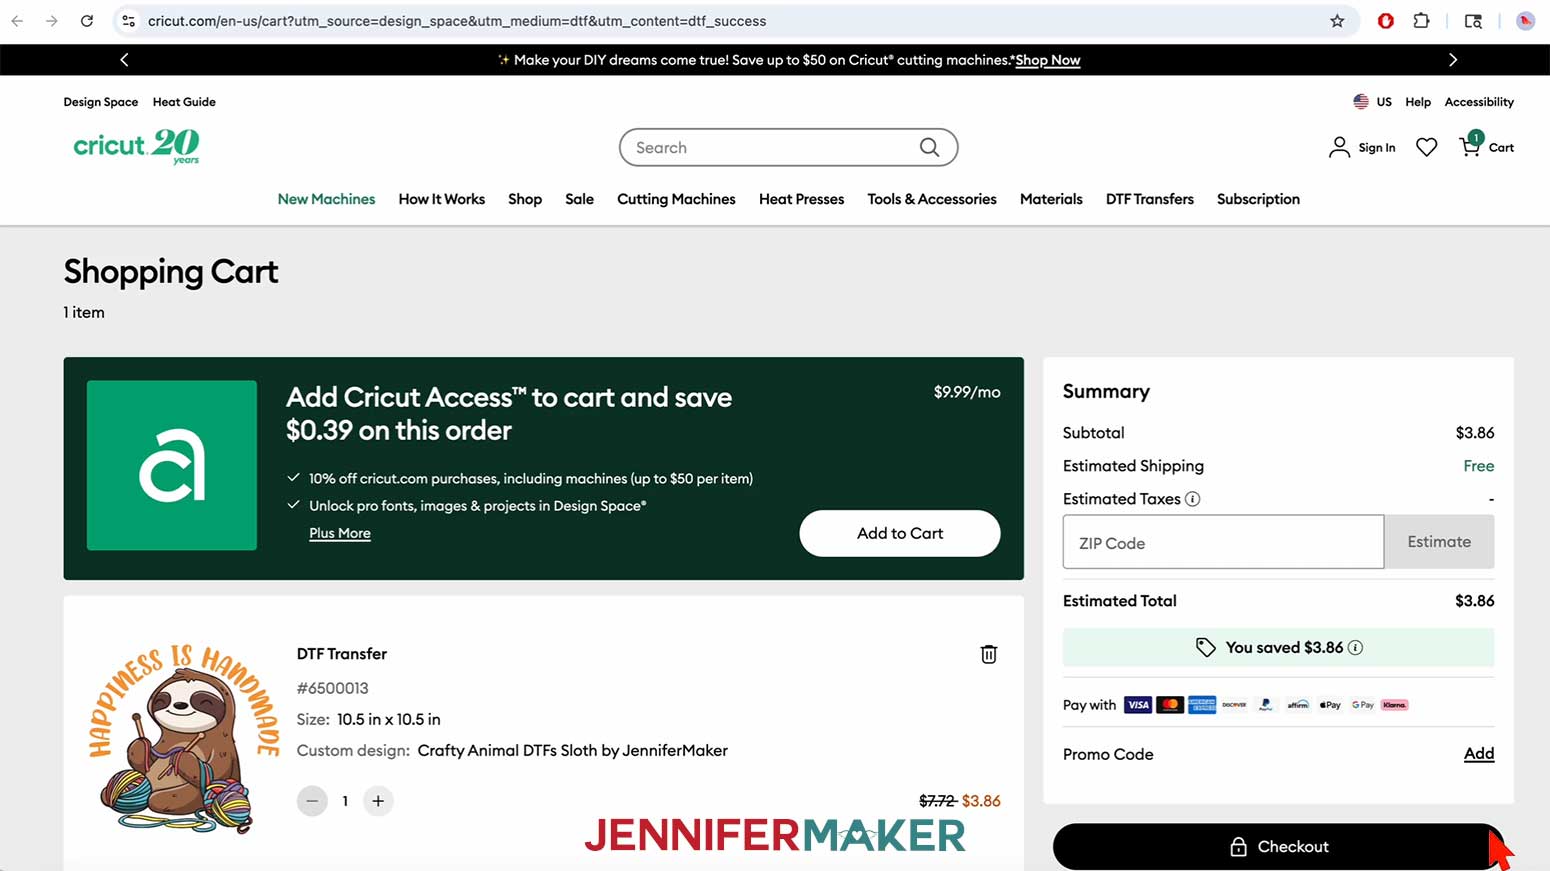Add Cricut Access to cart

900,533
